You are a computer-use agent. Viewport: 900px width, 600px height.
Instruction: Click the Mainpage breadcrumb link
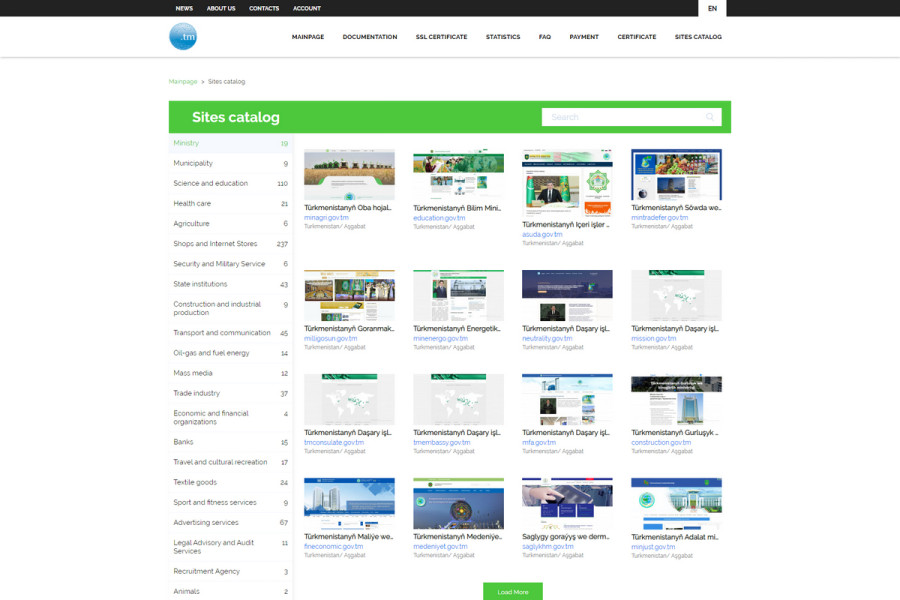coord(183,81)
